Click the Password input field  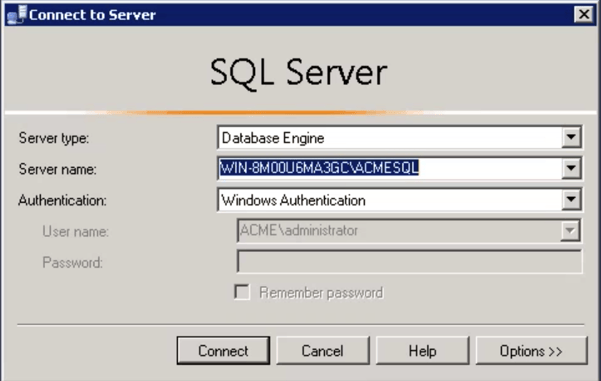(x=409, y=261)
